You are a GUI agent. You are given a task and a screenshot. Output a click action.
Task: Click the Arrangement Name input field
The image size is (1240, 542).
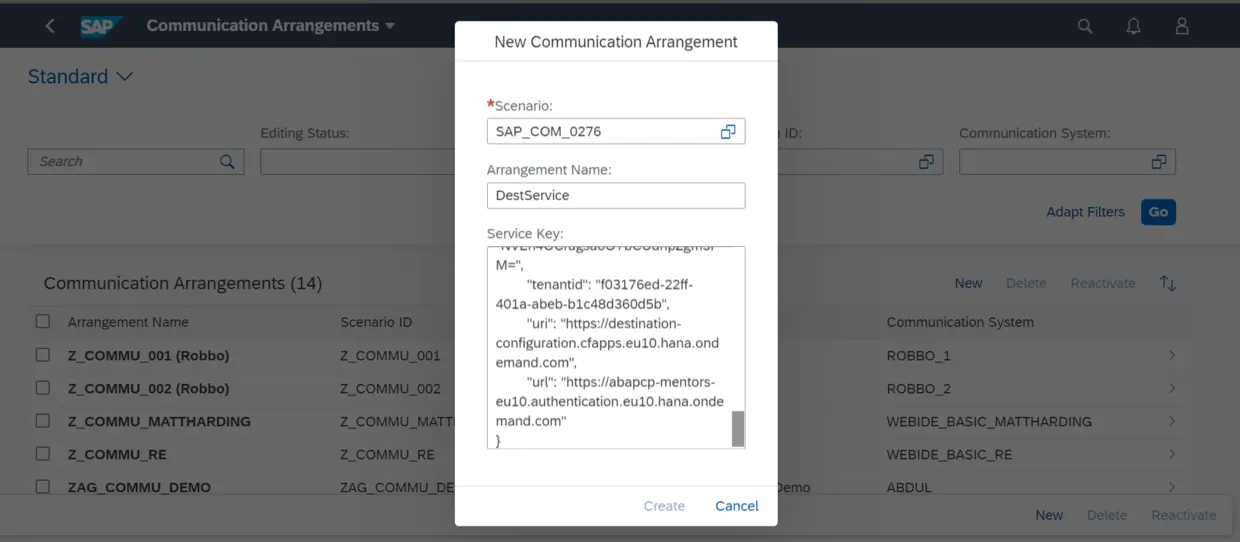pos(616,195)
